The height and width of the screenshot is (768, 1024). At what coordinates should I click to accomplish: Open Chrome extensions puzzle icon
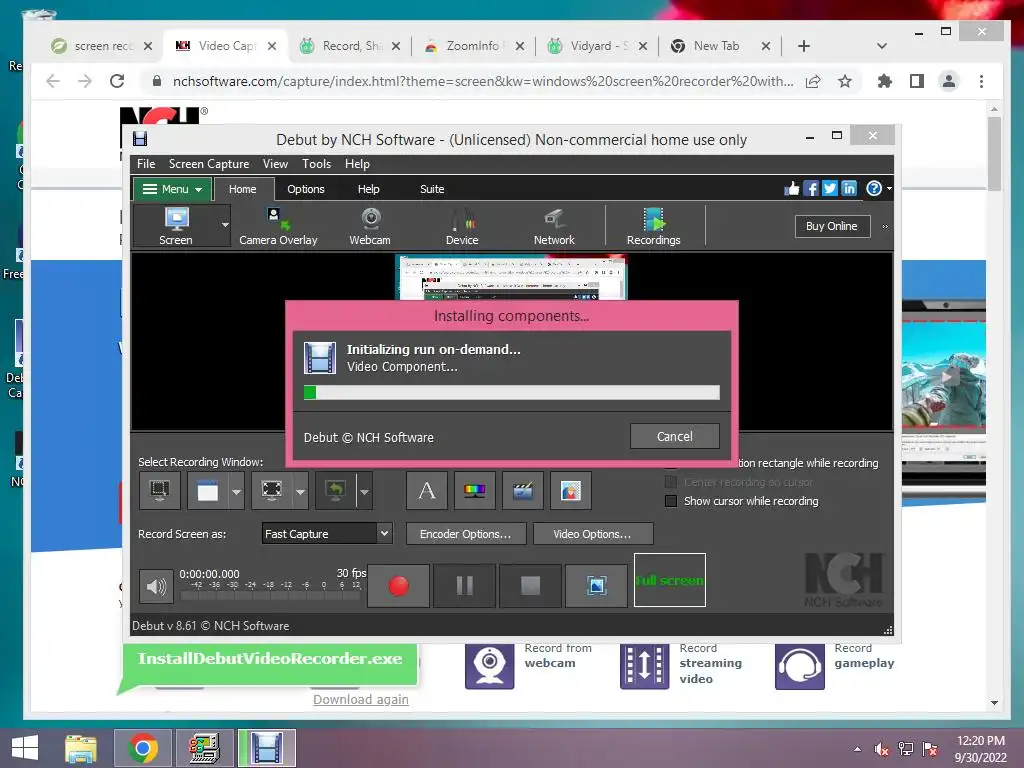coord(884,82)
